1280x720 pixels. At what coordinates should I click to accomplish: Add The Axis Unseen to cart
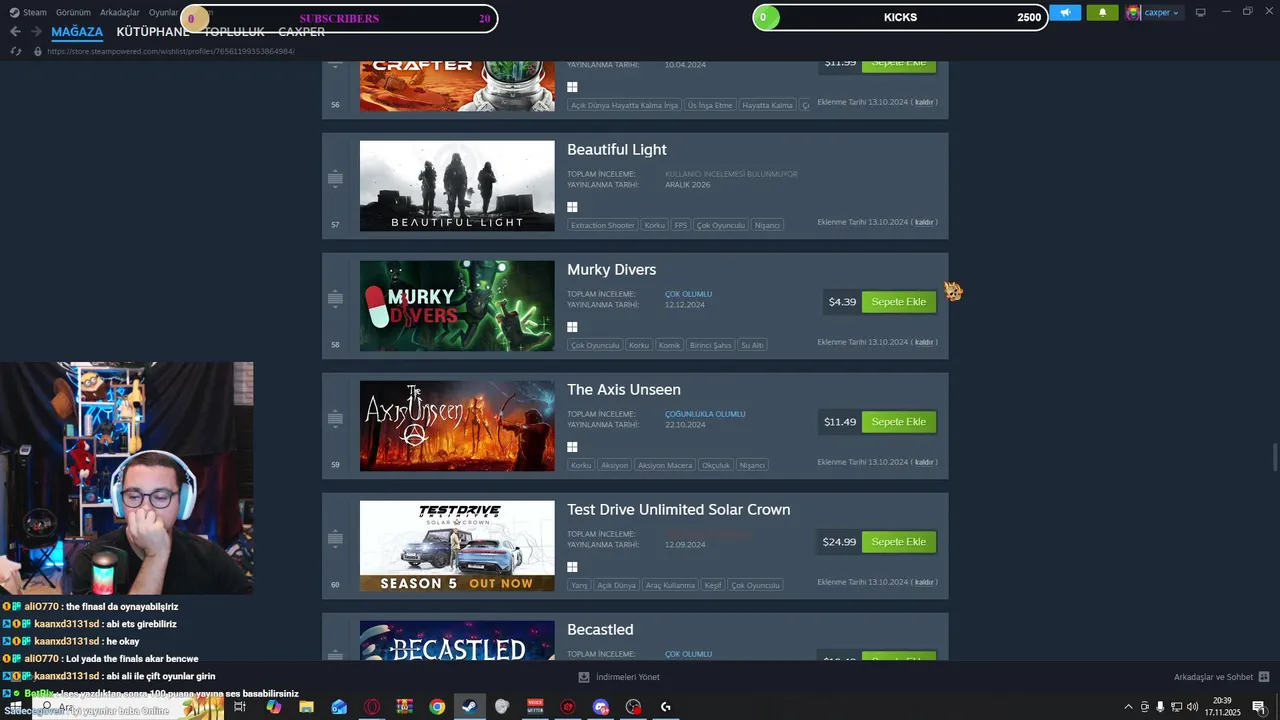tap(899, 422)
